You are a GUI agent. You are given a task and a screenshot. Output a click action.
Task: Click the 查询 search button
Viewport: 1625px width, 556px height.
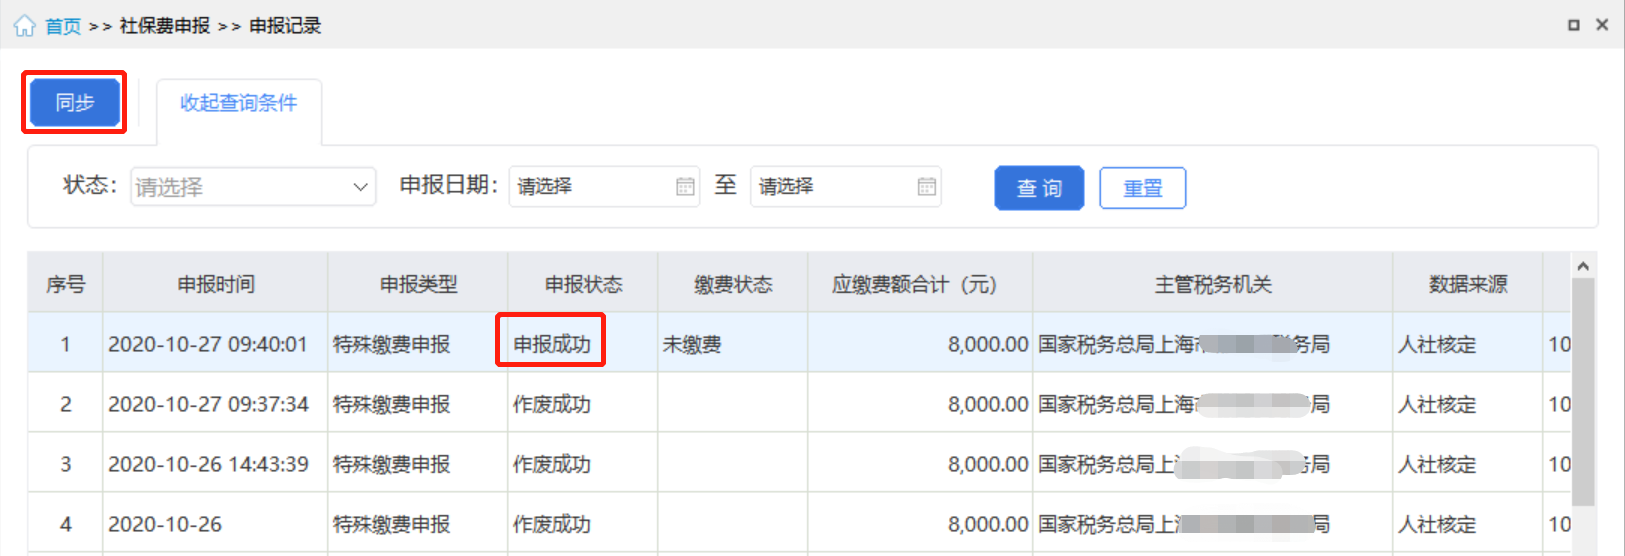[x=1039, y=188]
